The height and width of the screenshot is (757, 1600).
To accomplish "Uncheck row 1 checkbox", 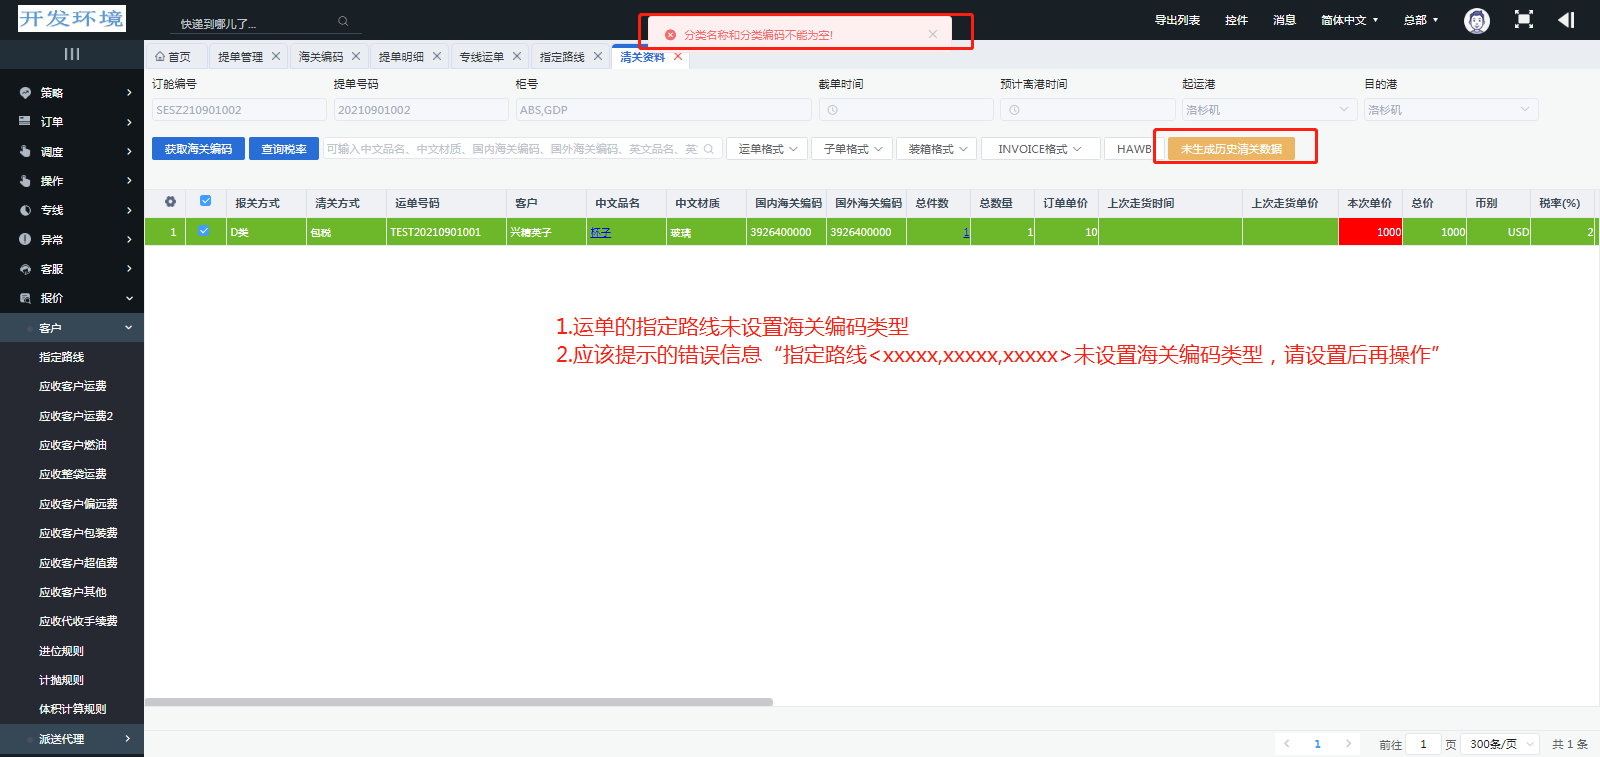I will tap(204, 231).
